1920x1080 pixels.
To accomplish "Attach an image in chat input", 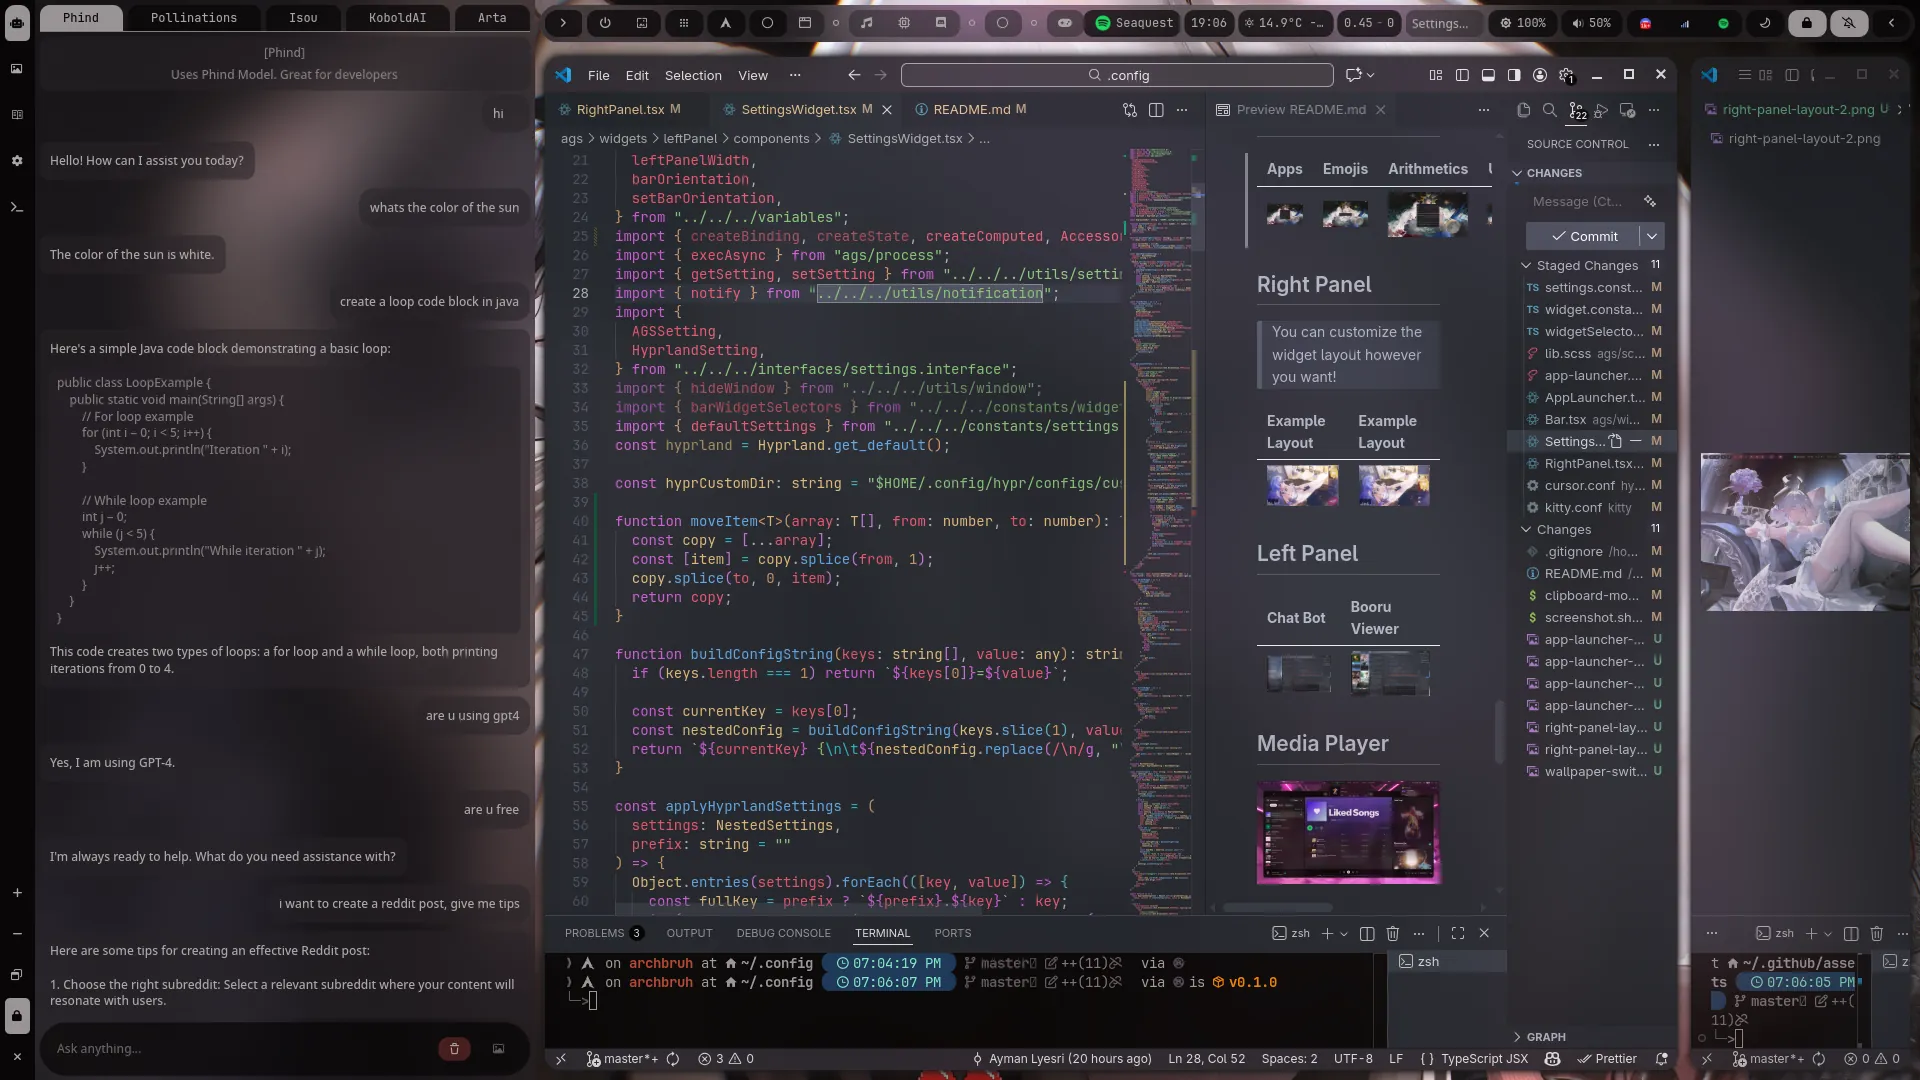I will point(498,1048).
